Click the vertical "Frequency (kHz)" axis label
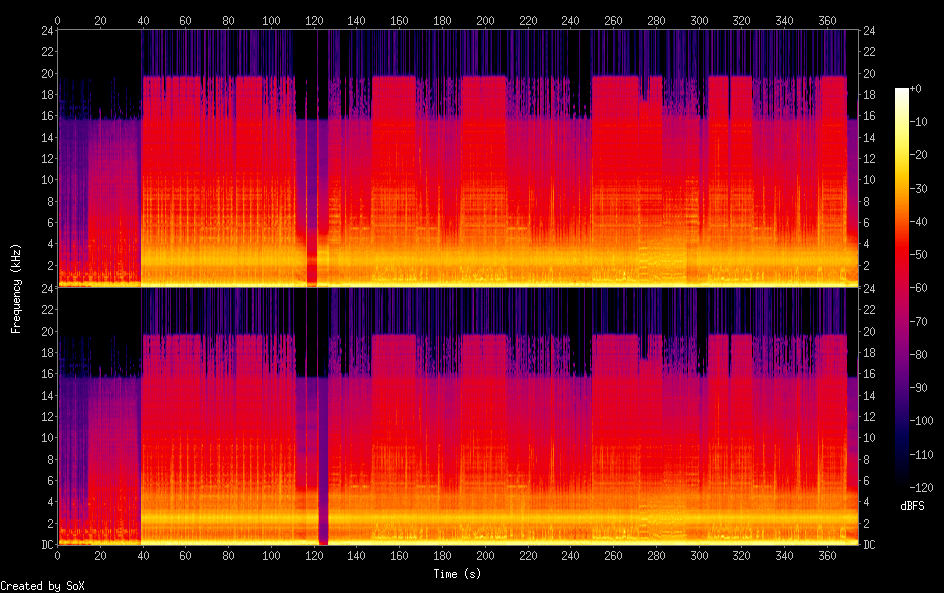This screenshot has width=944, height=593. [x=16, y=288]
